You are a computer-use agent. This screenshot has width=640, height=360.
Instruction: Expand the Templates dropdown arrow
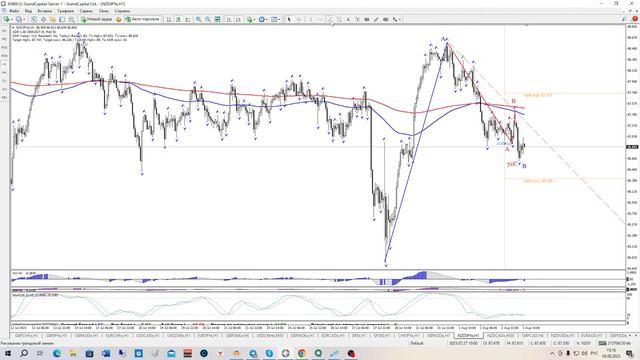(x=280, y=19)
